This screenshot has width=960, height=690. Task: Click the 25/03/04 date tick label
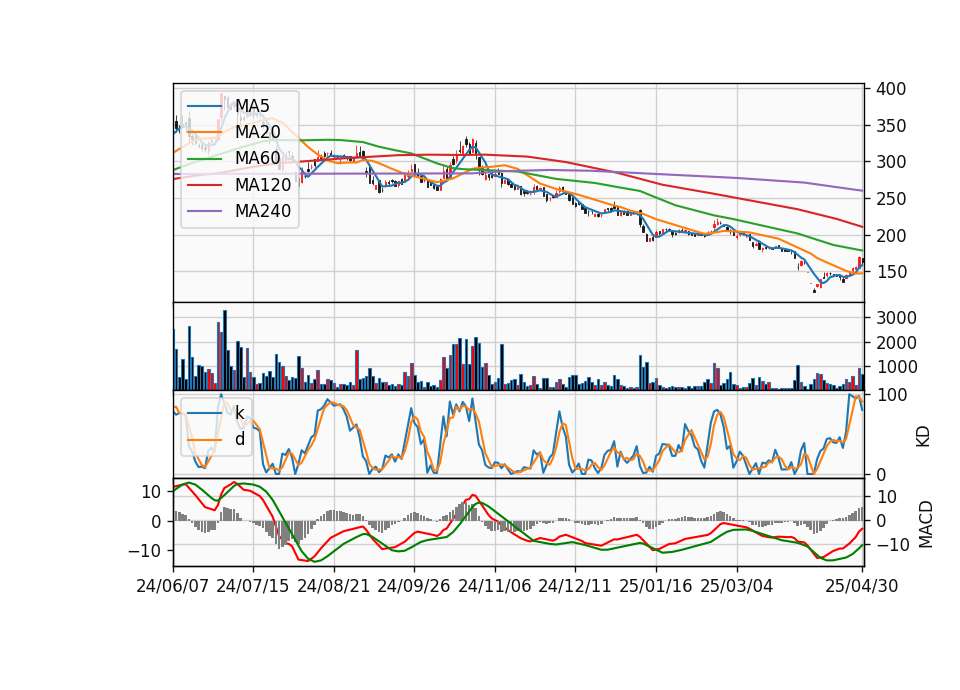point(737,586)
